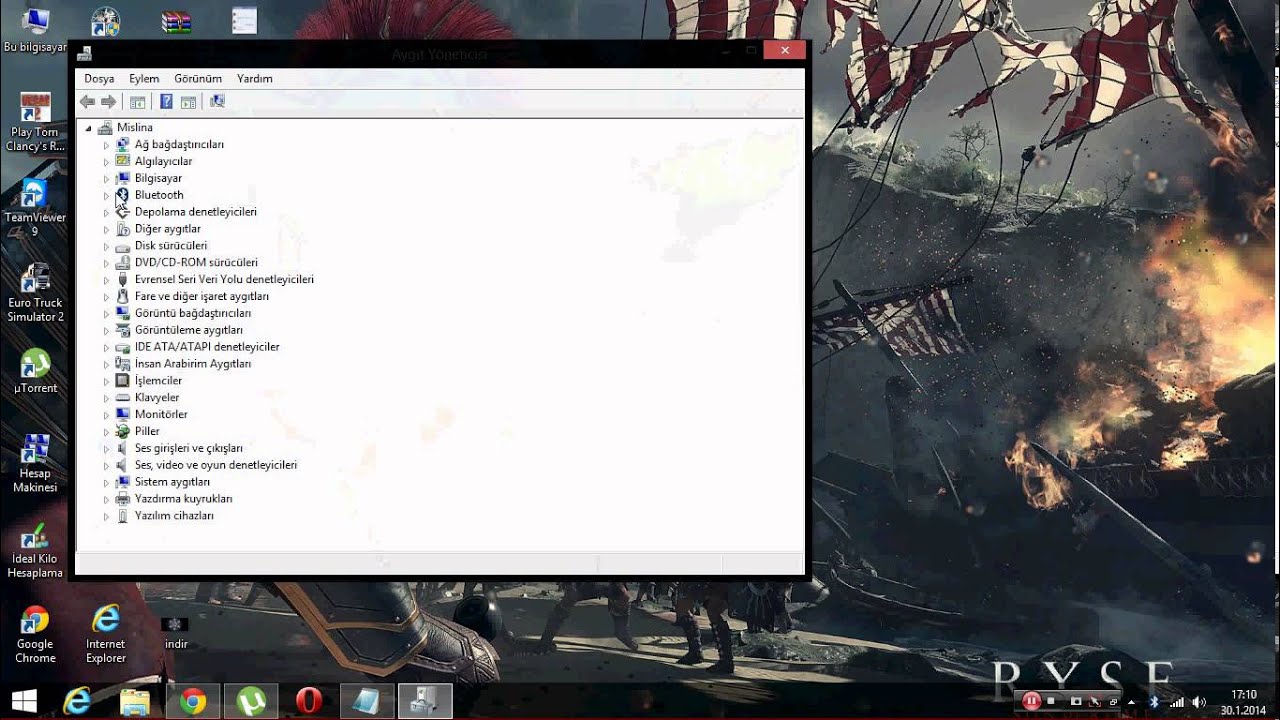Click the Forward arrow in Device Manager toolbar
Image resolution: width=1280 pixels, height=720 pixels.
pos(109,102)
